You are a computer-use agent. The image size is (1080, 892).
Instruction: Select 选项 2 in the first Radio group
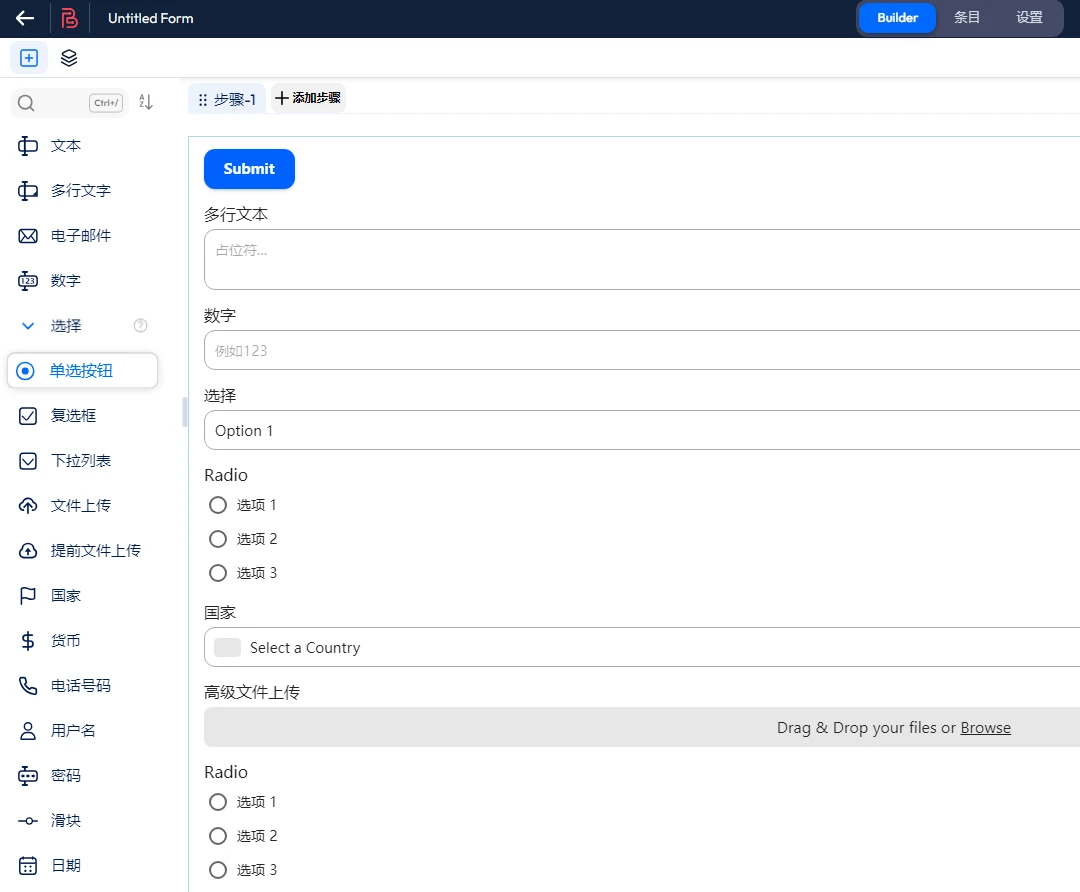pyautogui.click(x=217, y=538)
